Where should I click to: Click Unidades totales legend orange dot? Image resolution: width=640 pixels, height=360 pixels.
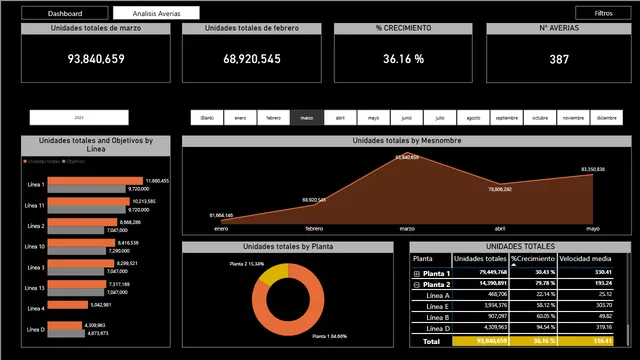tap(25, 161)
